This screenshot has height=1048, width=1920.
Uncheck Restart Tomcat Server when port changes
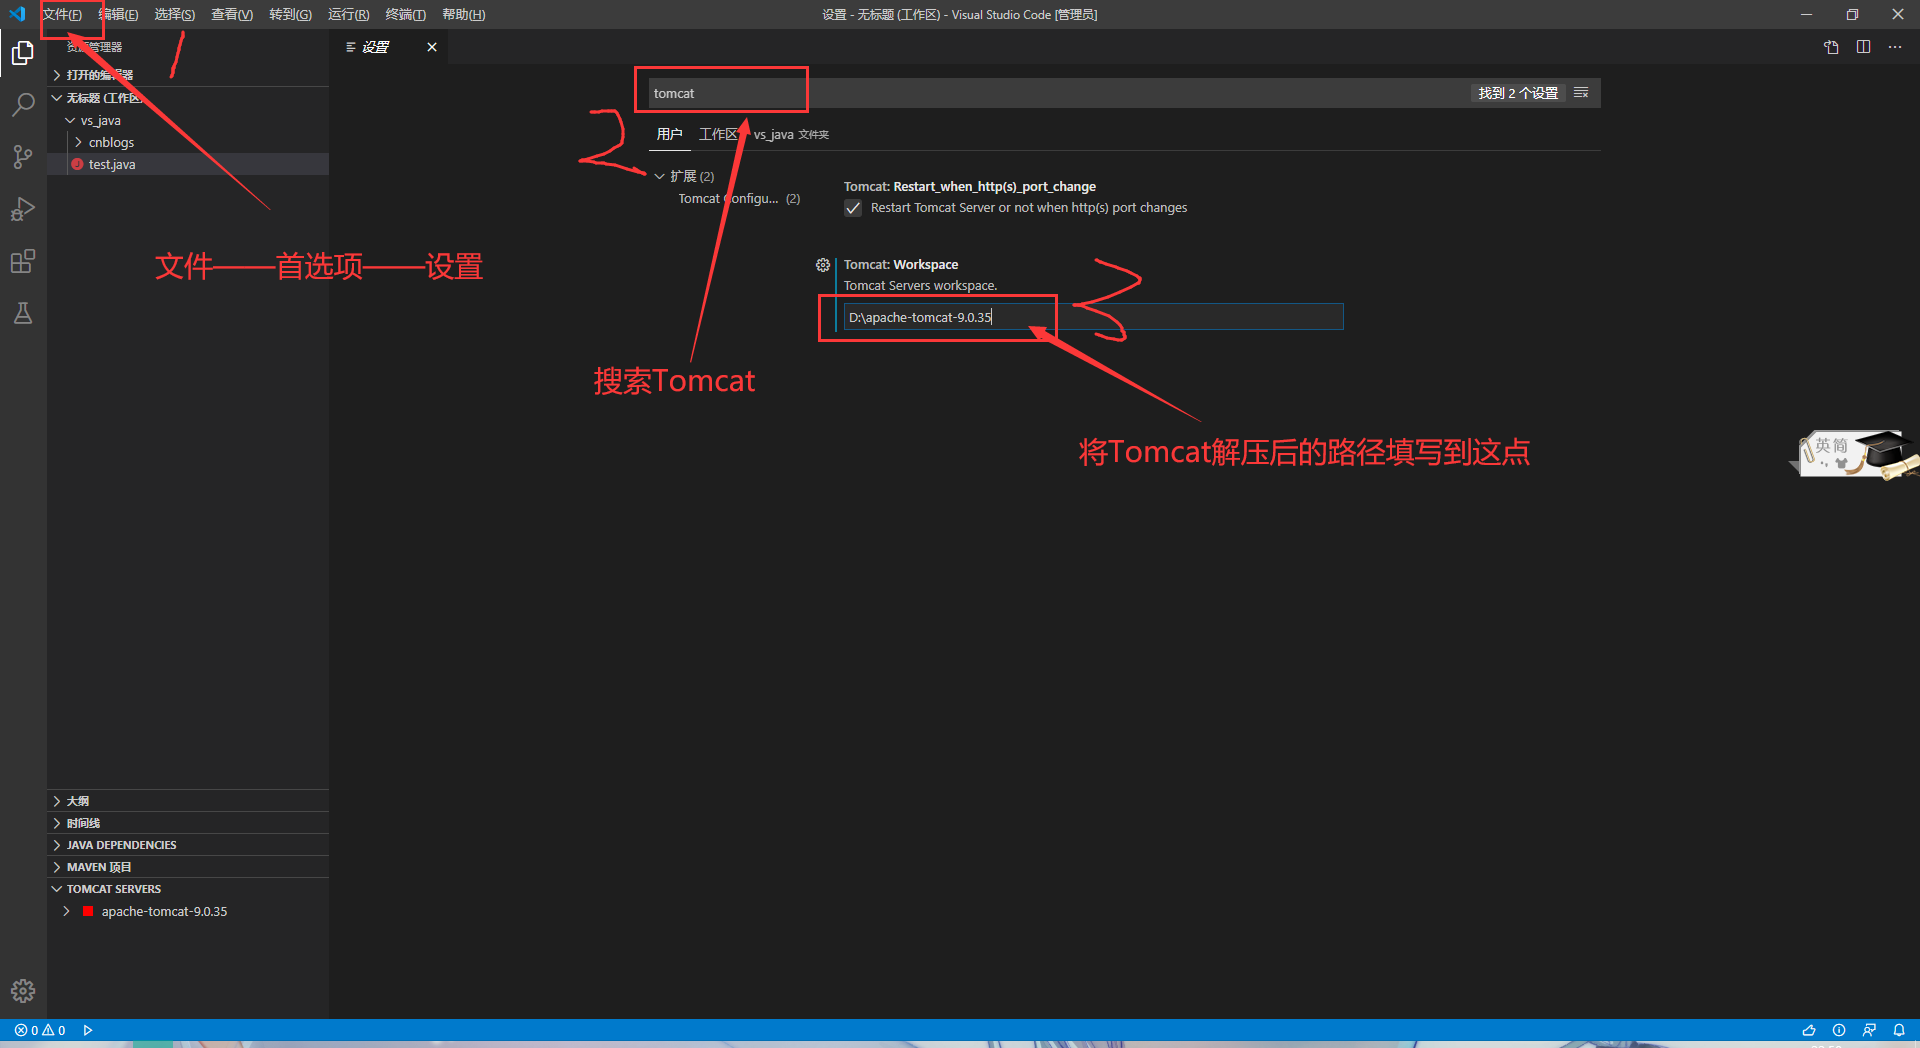(852, 208)
